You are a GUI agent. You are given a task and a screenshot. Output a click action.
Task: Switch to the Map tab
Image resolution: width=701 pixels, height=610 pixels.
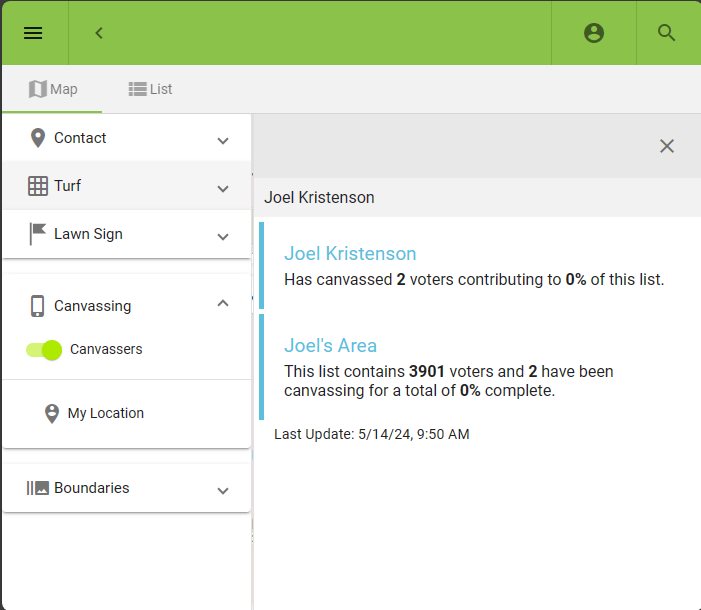(x=53, y=89)
